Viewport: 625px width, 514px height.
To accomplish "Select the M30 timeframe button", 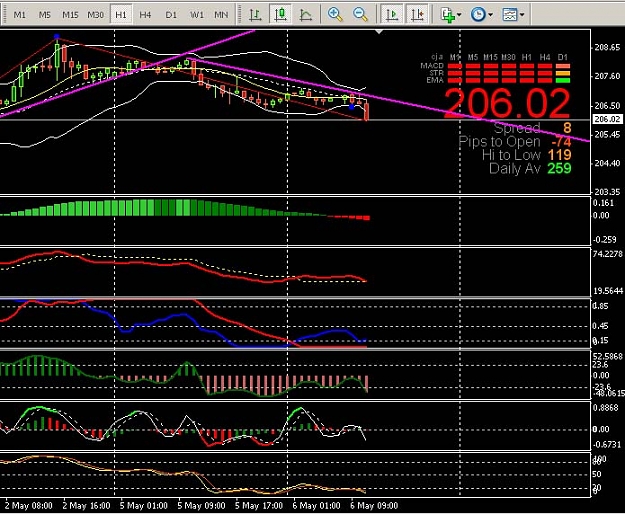I will 95,15.
